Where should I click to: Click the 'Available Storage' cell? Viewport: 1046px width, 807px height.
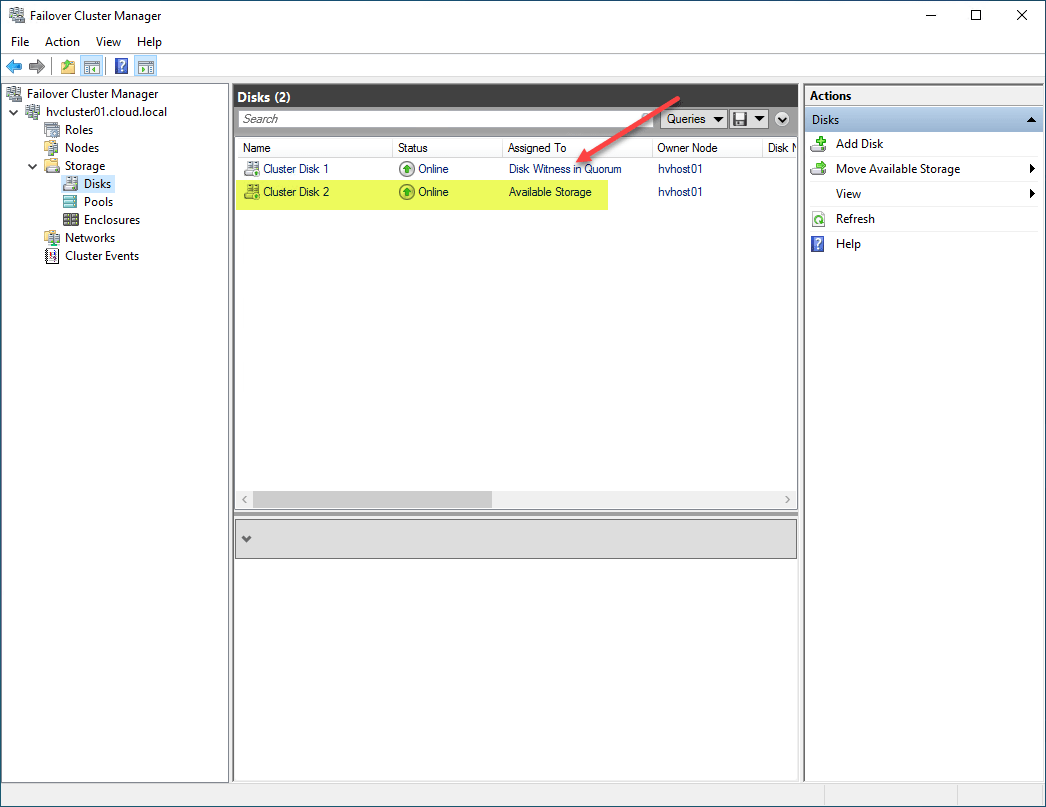pyautogui.click(x=550, y=192)
